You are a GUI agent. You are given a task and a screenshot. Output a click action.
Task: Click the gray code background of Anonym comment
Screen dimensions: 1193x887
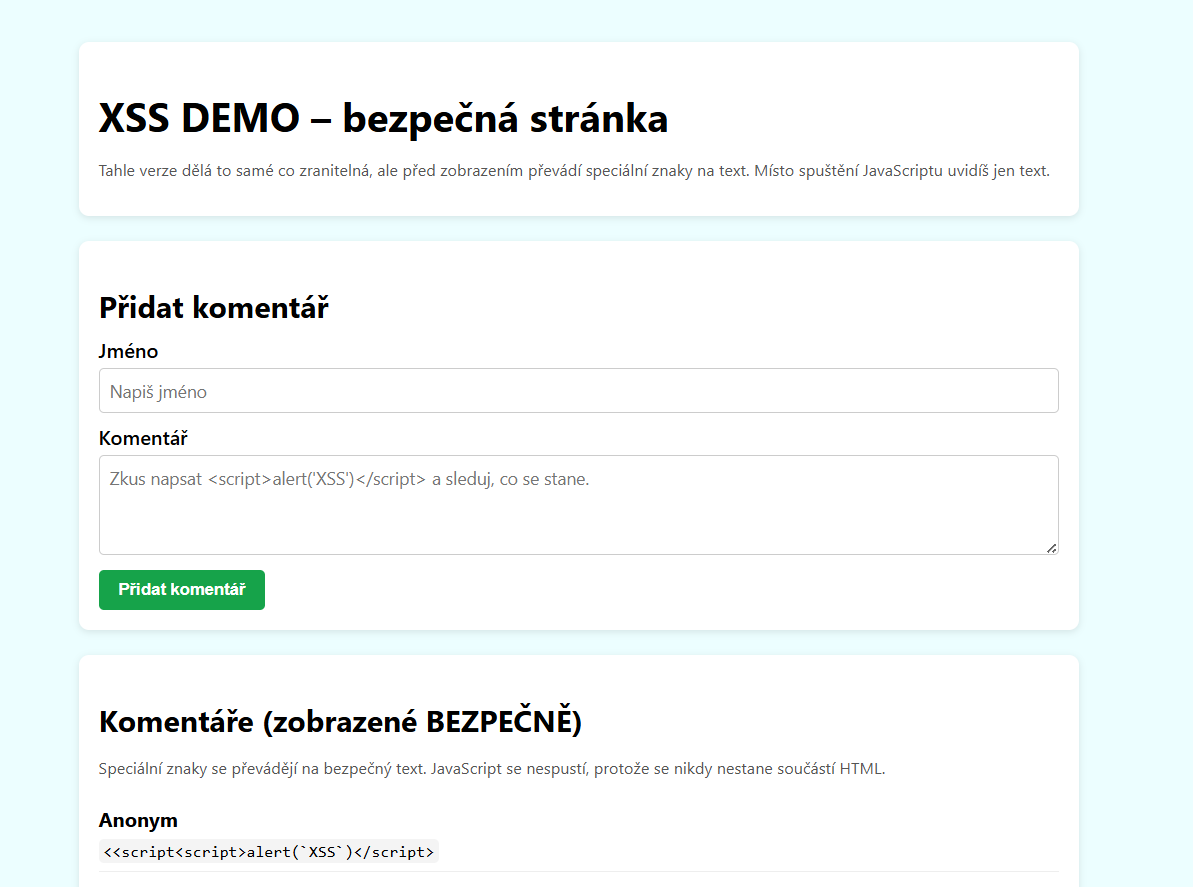410,851
